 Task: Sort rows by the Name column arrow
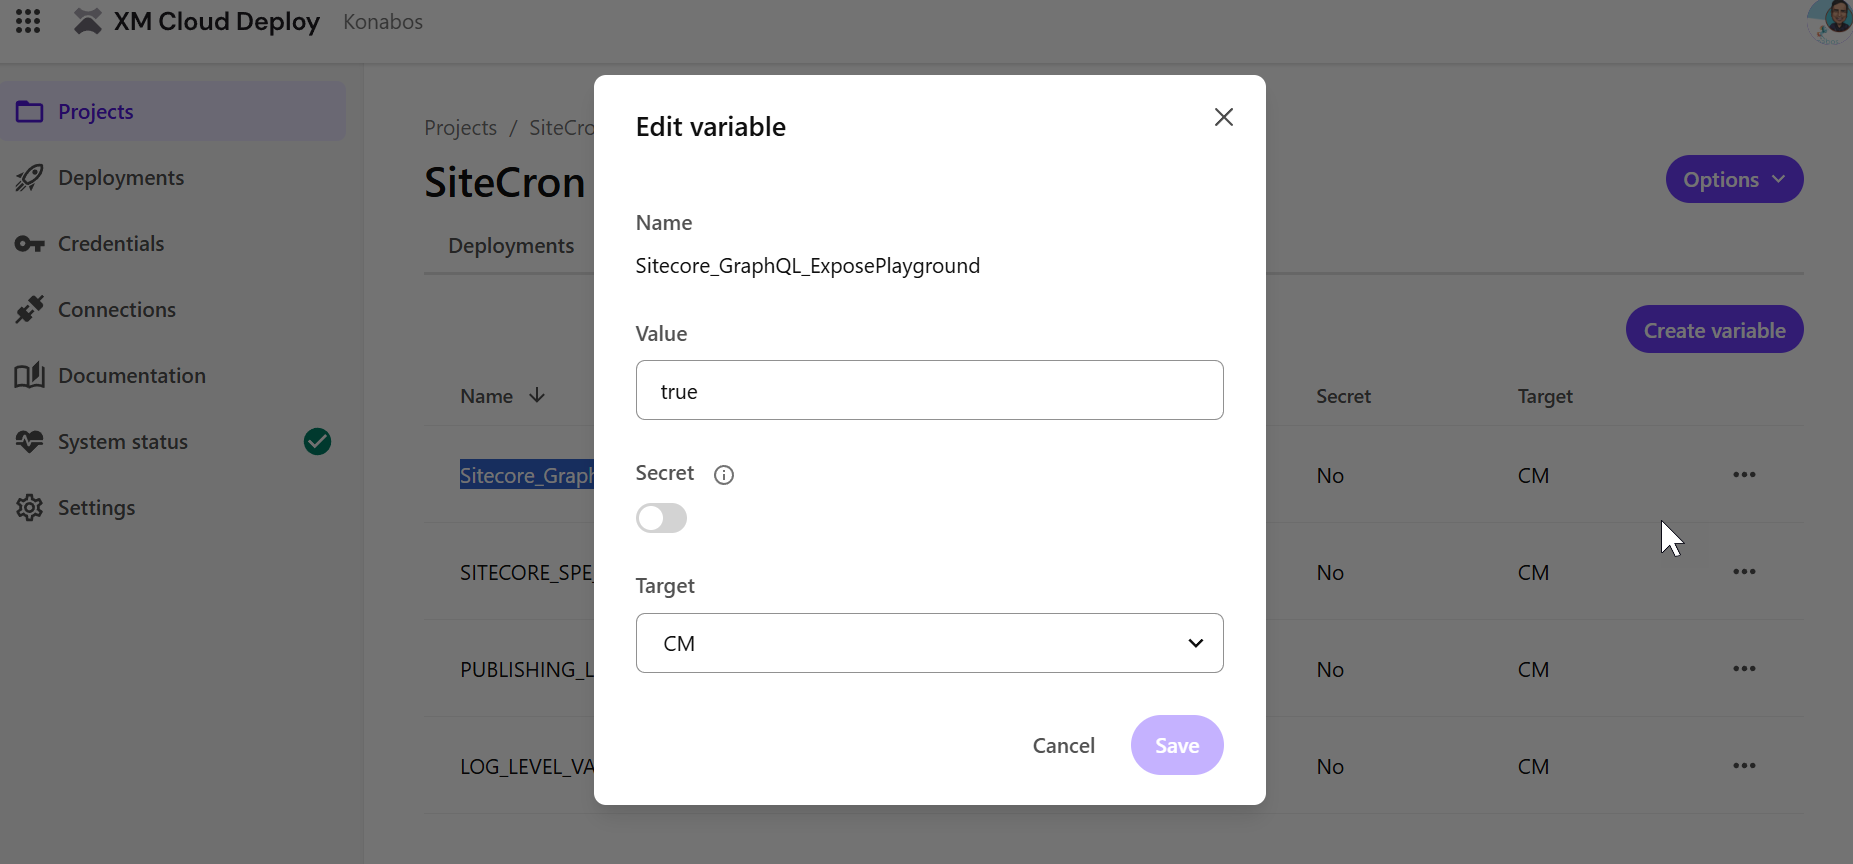tap(536, 396)
